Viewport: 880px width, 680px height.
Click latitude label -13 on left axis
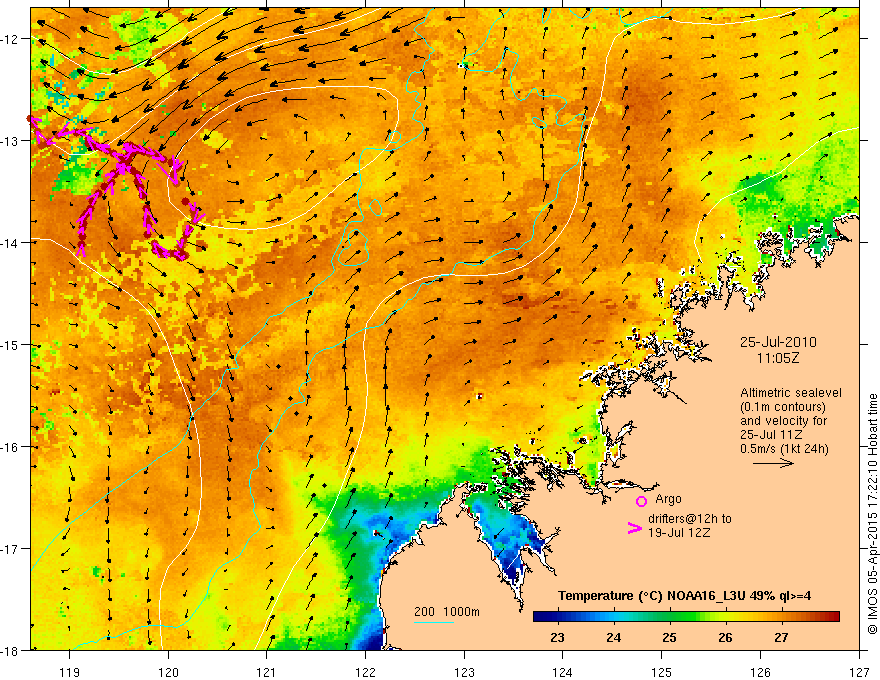pos(11,141)
